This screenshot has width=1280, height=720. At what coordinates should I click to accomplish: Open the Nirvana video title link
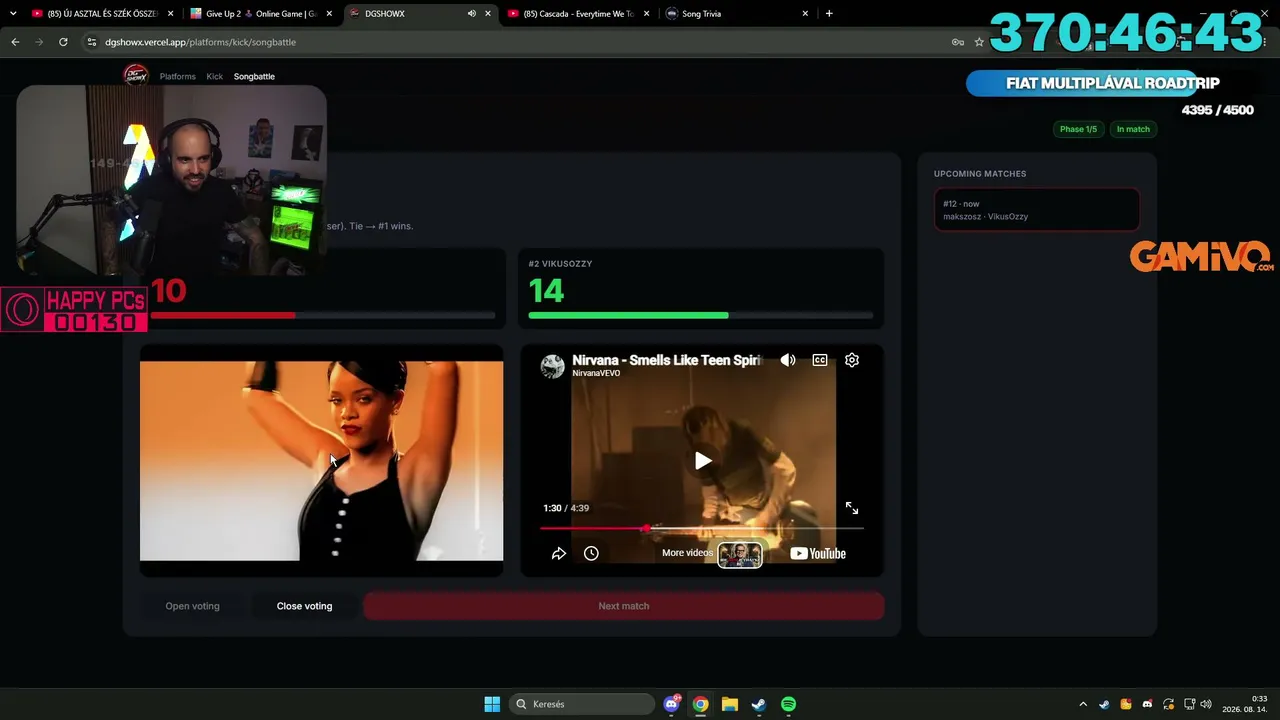[x=667, y=360]
